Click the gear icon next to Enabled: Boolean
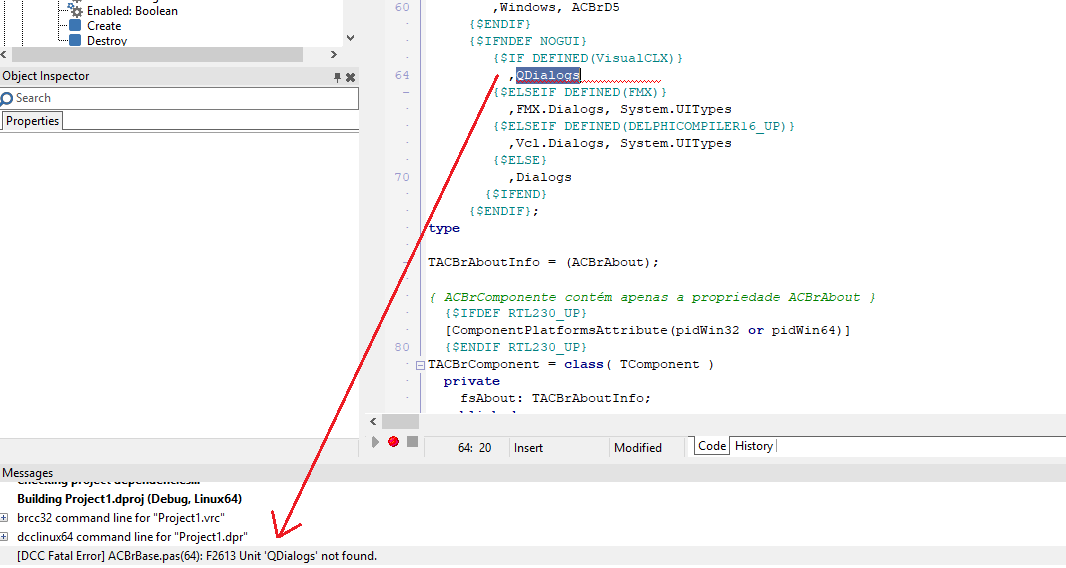The height and width of the screenshot is (568, 1066). (x=75, y=10)
